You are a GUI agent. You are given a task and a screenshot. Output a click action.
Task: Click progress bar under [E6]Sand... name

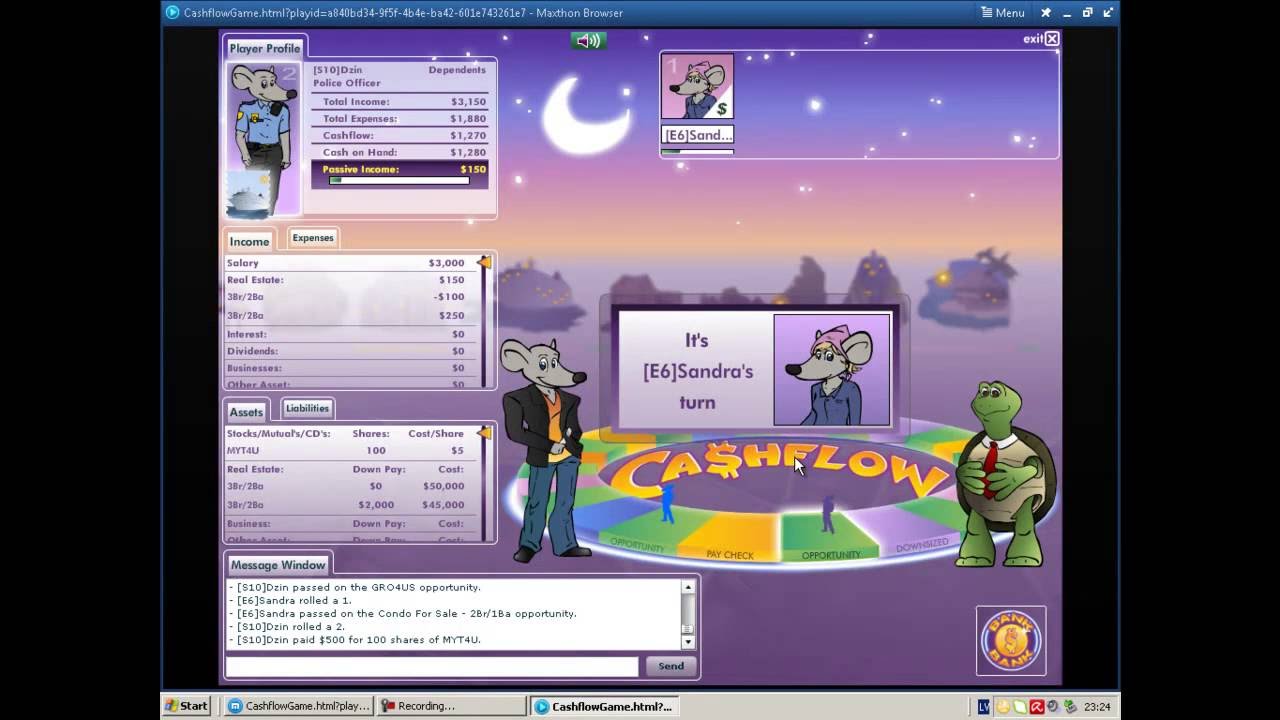point(697,151)
